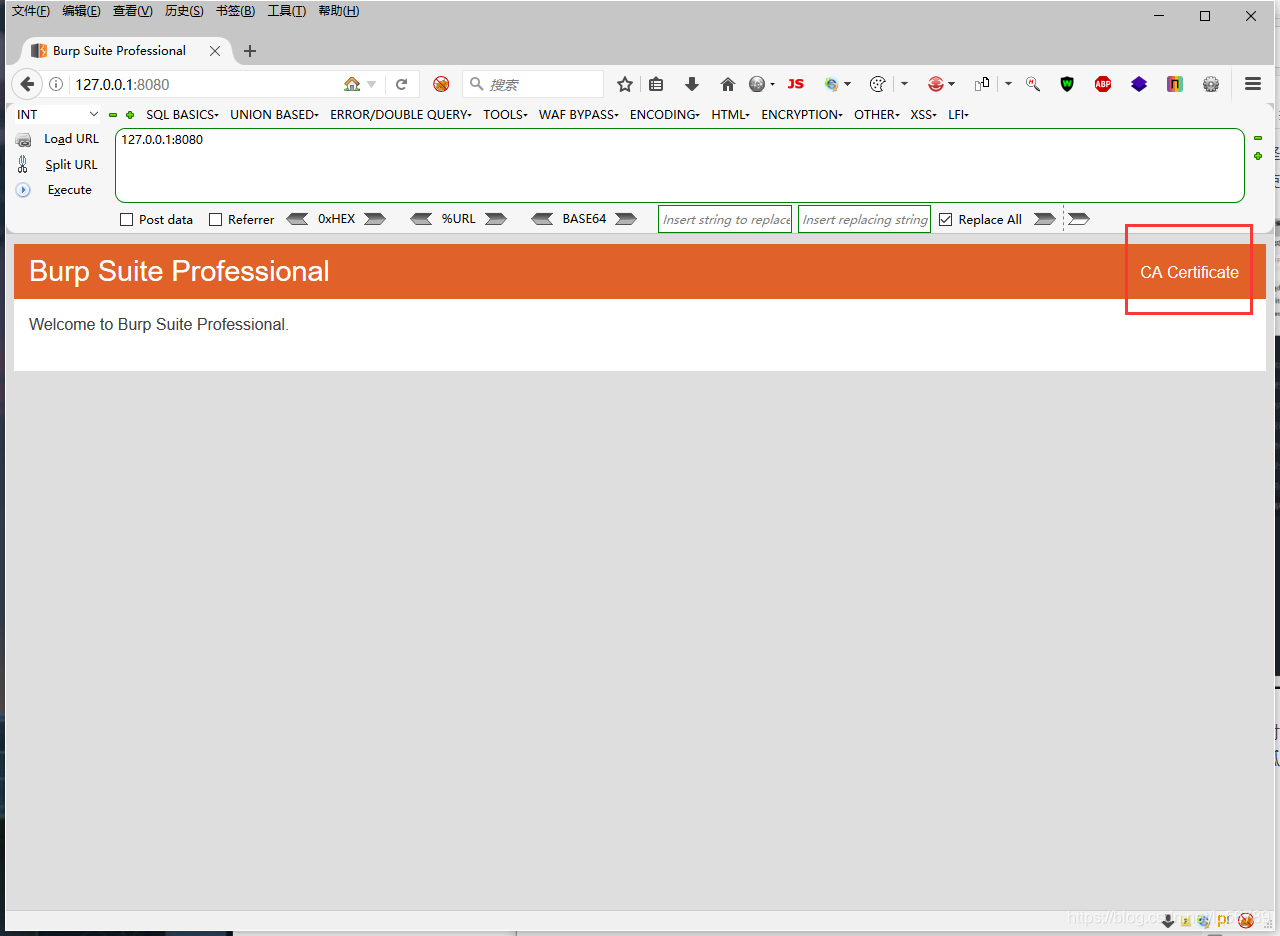Click the Insert replacing string field
1280x936 pixels.
[864, 219]
